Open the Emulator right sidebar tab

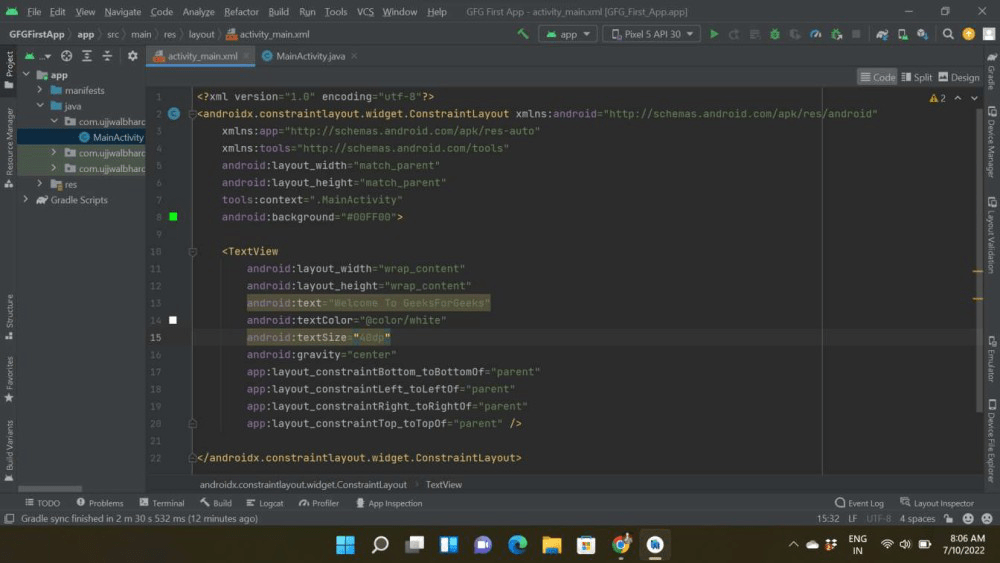coord(991,358)
